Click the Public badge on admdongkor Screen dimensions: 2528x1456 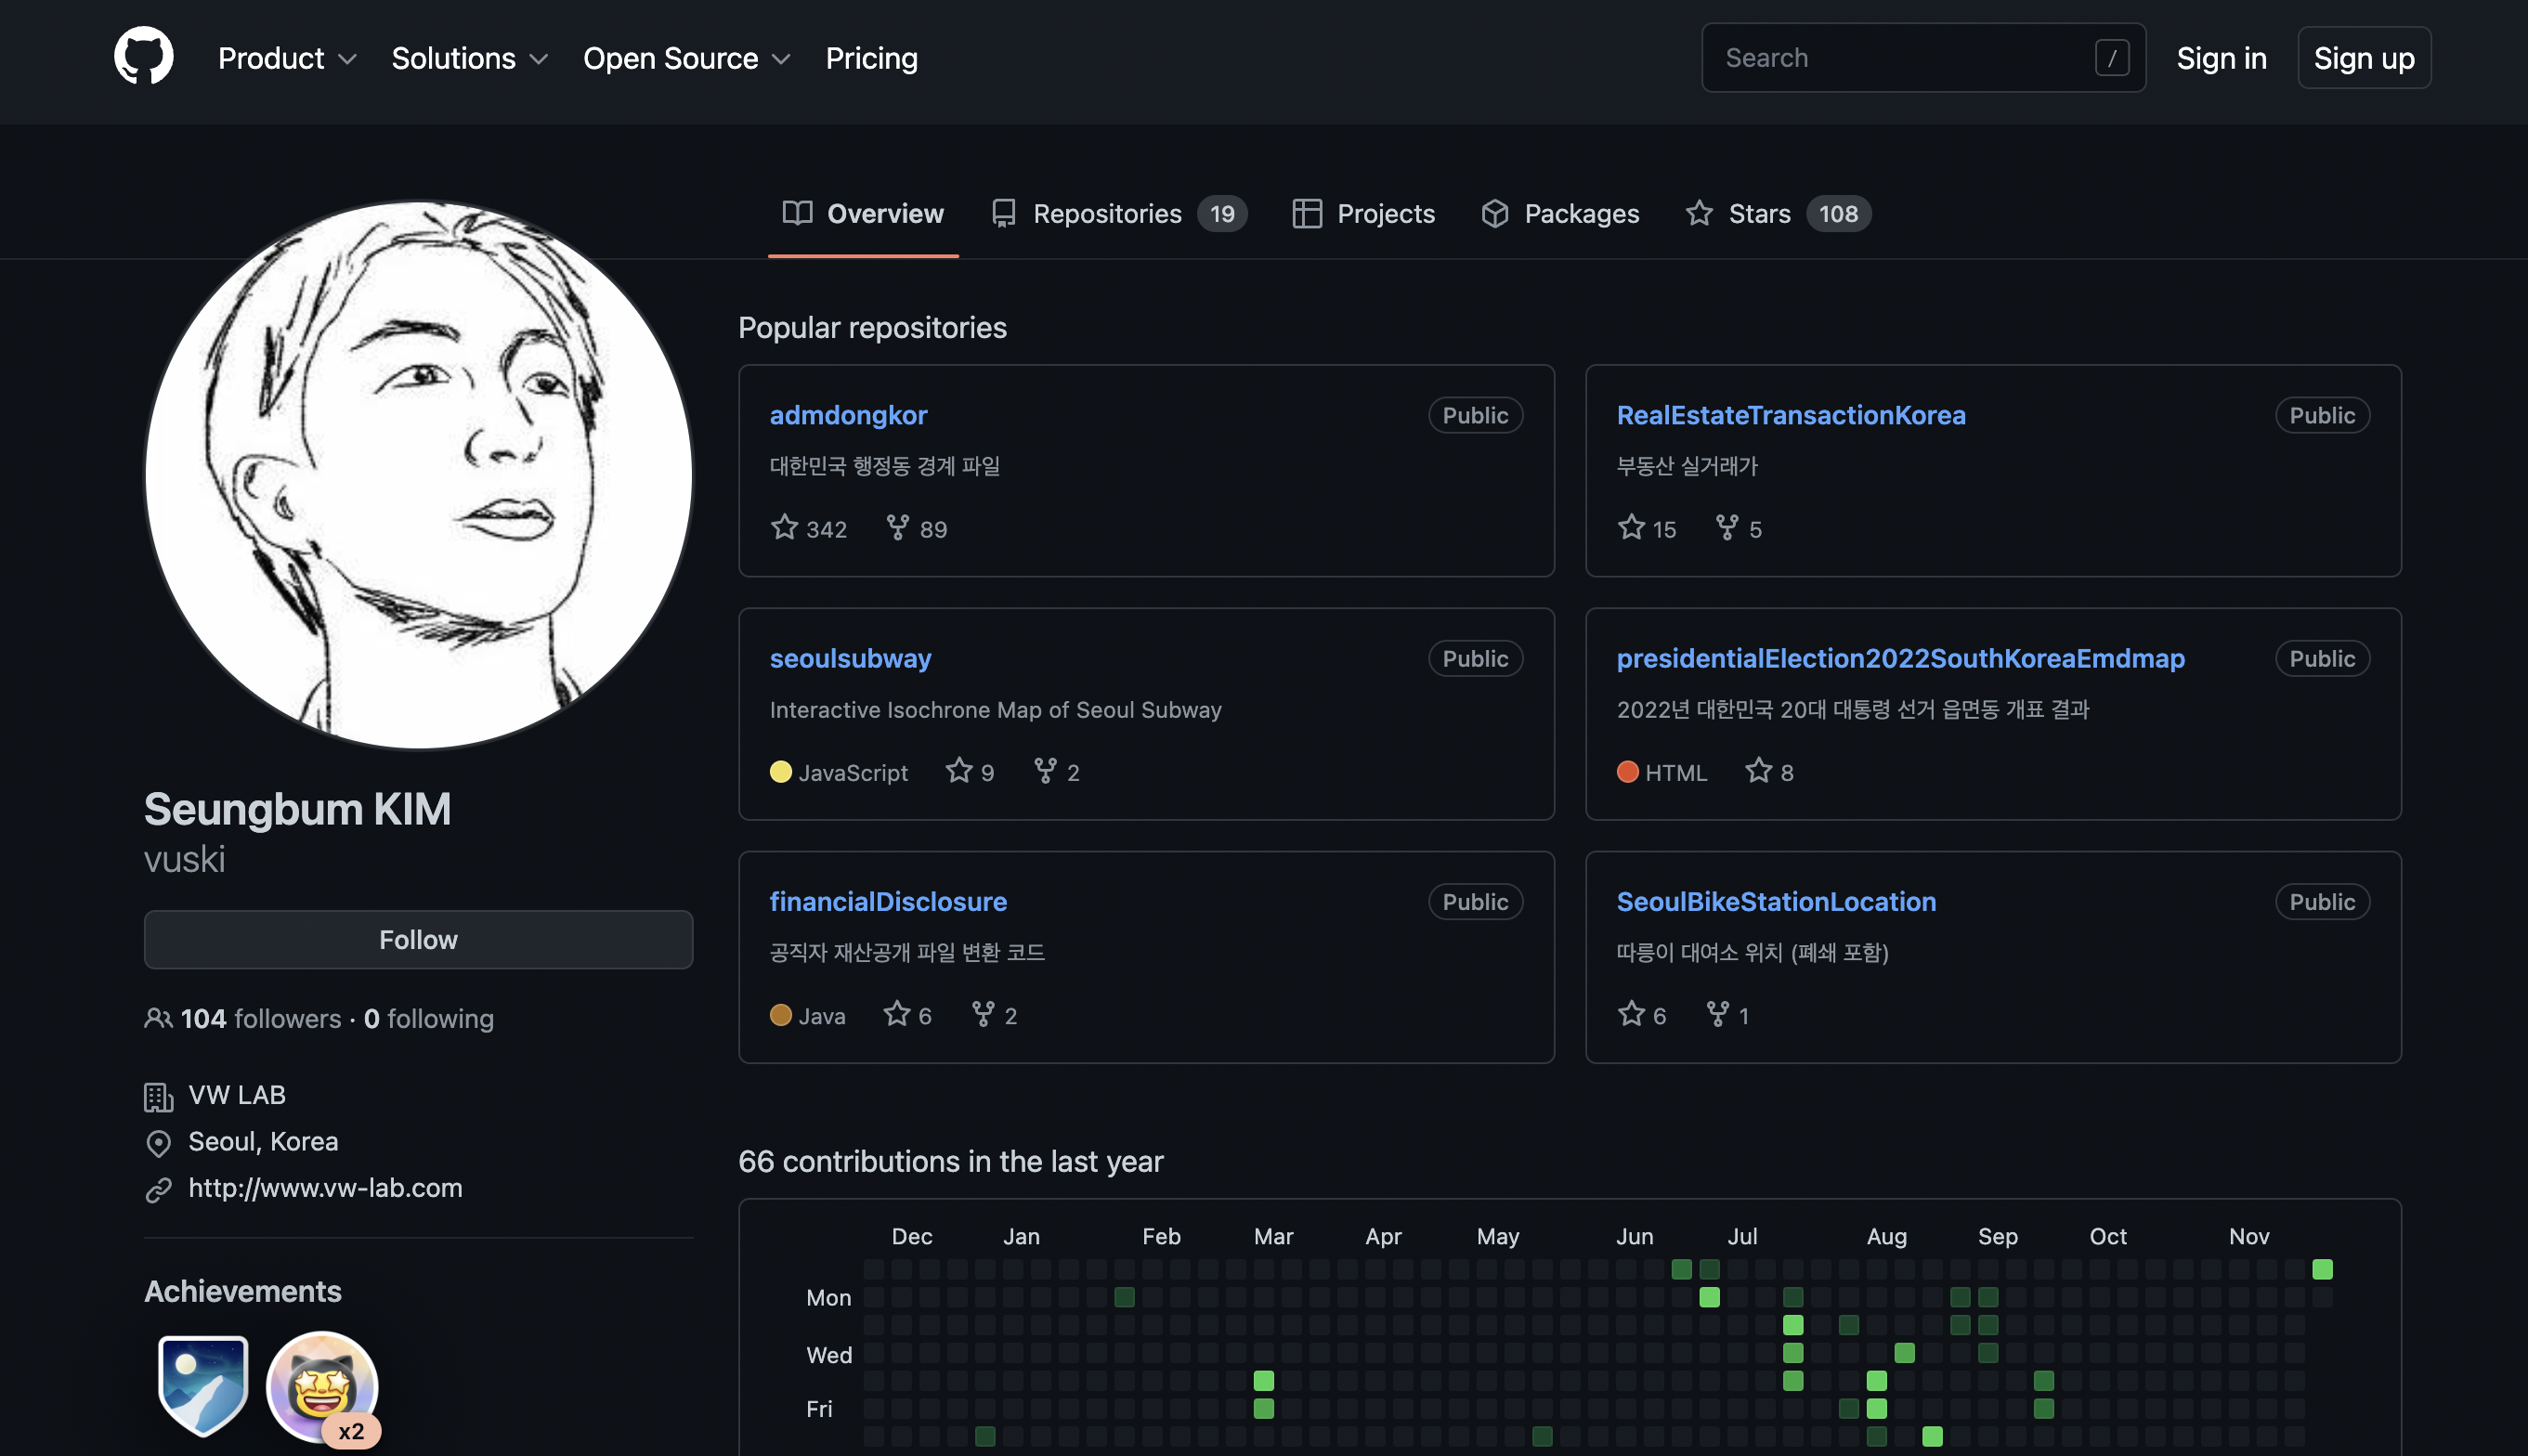coord(1475,415)
